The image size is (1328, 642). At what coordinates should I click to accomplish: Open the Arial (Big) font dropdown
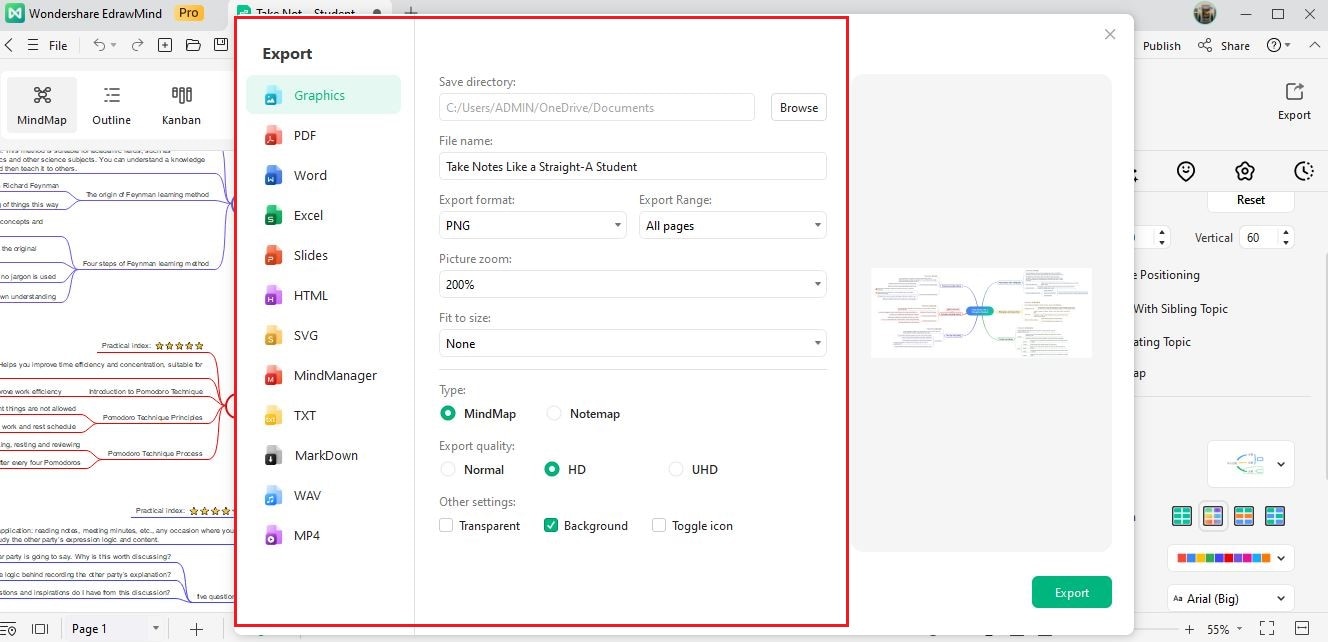[1231, 599]
